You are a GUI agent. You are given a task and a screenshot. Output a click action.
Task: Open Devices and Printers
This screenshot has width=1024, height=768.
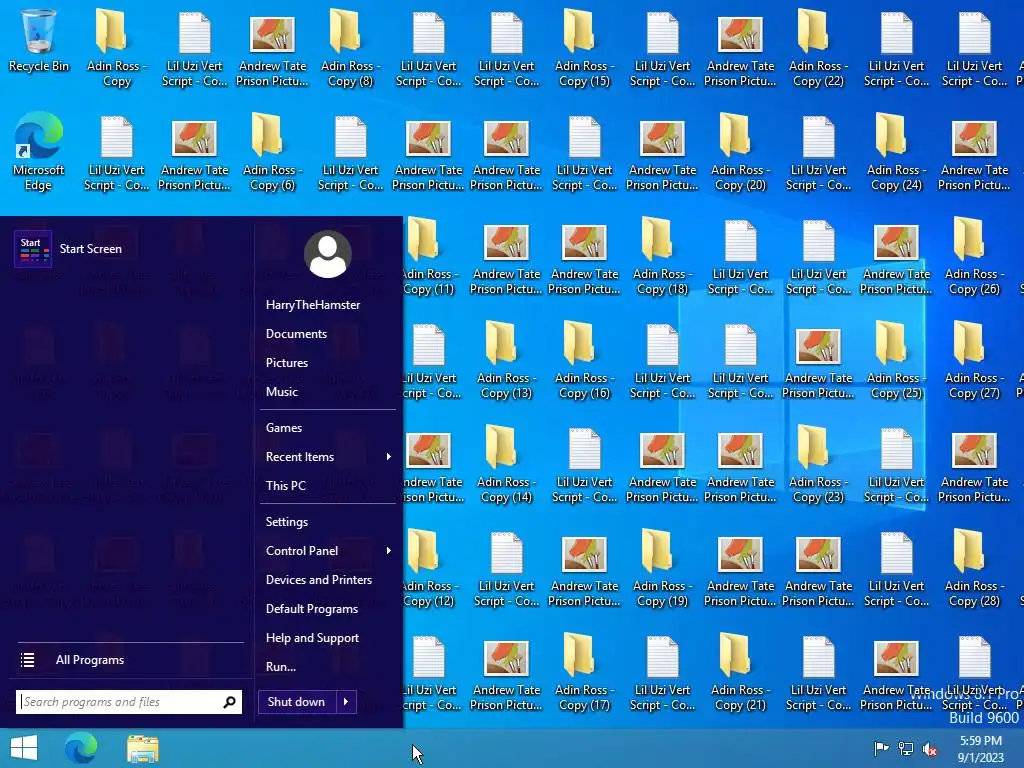pos(319,580)
